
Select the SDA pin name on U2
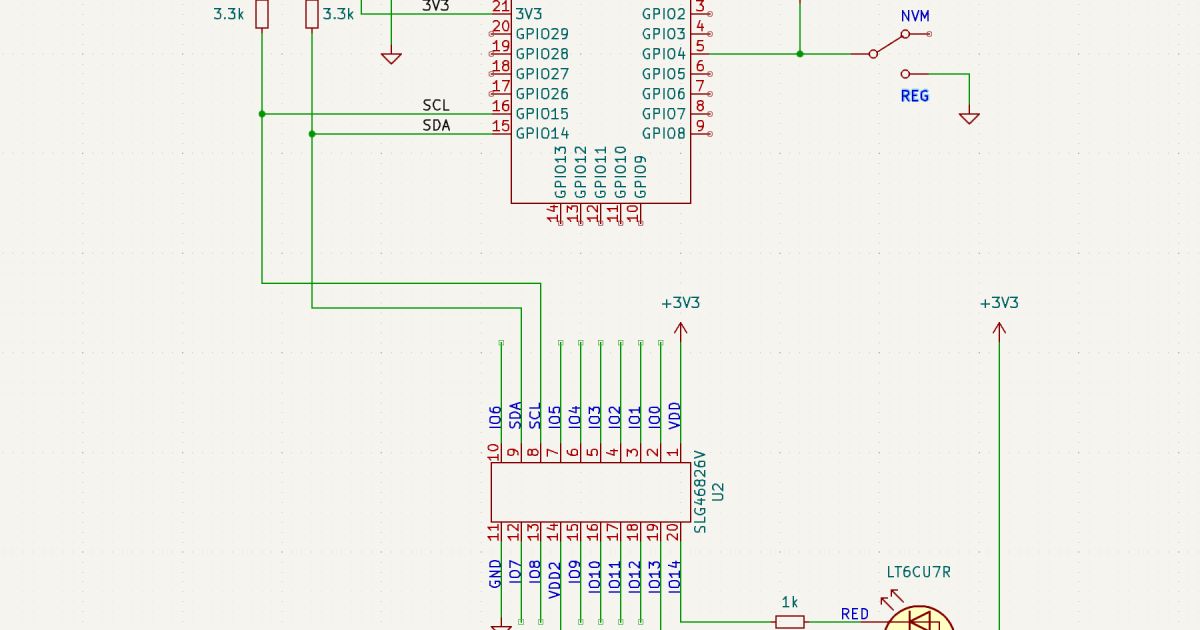click(x=514, y=416)
